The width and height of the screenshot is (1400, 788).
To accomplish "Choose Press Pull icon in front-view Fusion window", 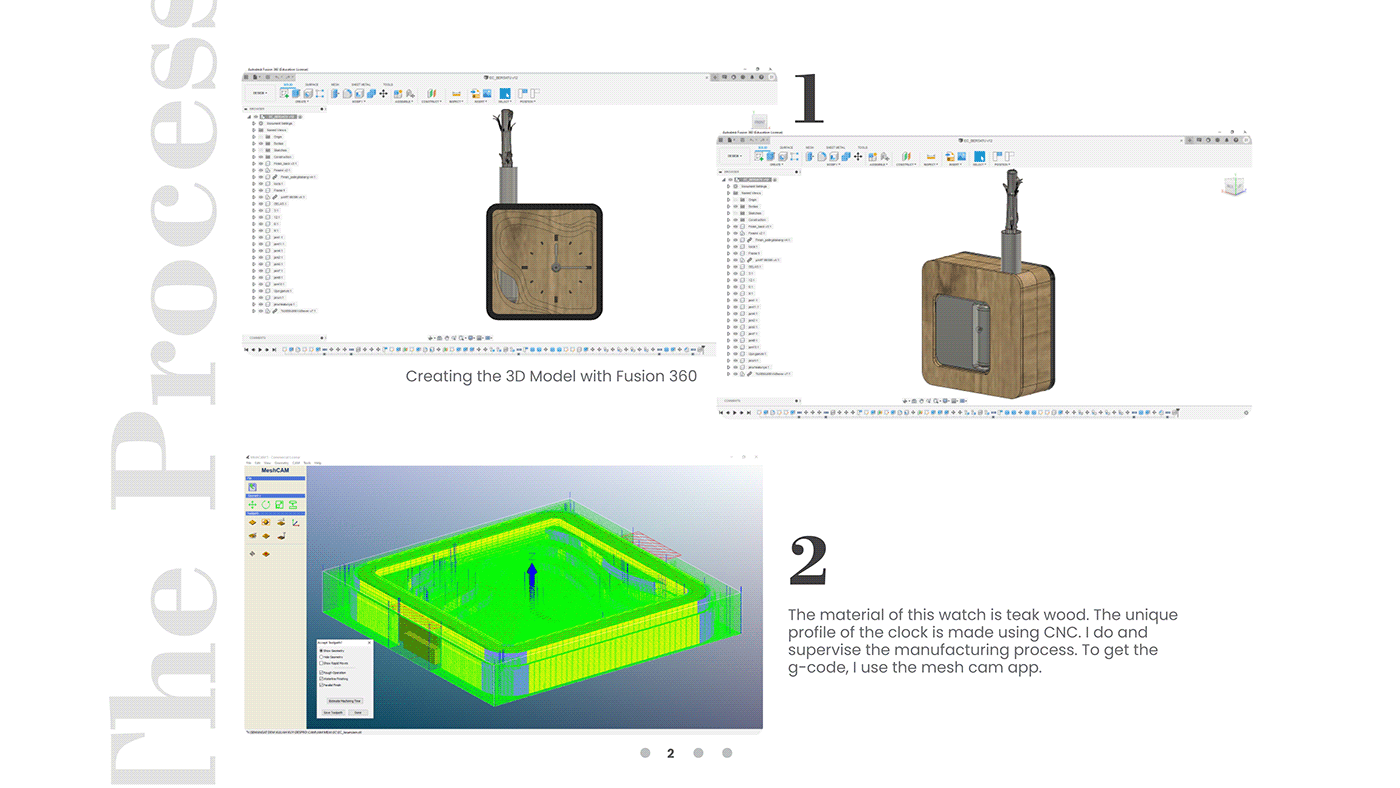I will click(x=335, y=93).
